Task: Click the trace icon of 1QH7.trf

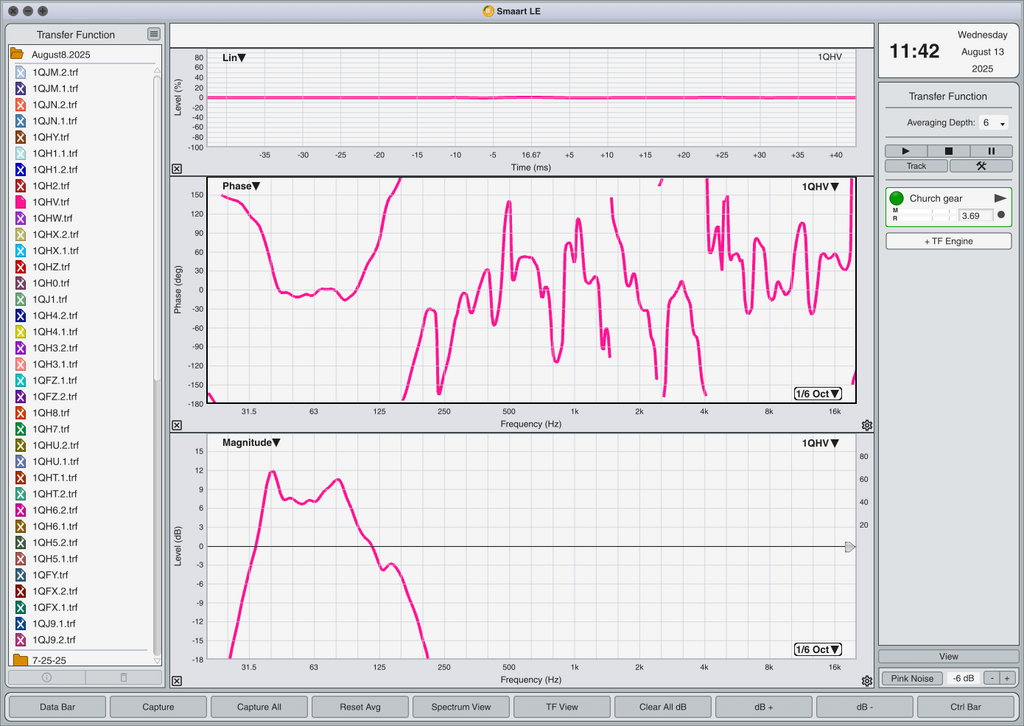Action: coord(20,429)
